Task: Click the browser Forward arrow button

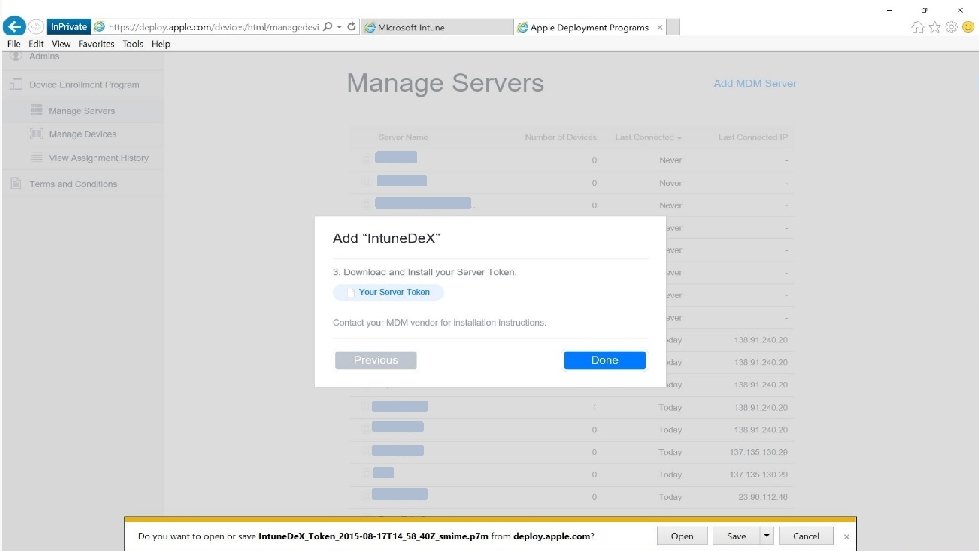Action: click(36, 27)
